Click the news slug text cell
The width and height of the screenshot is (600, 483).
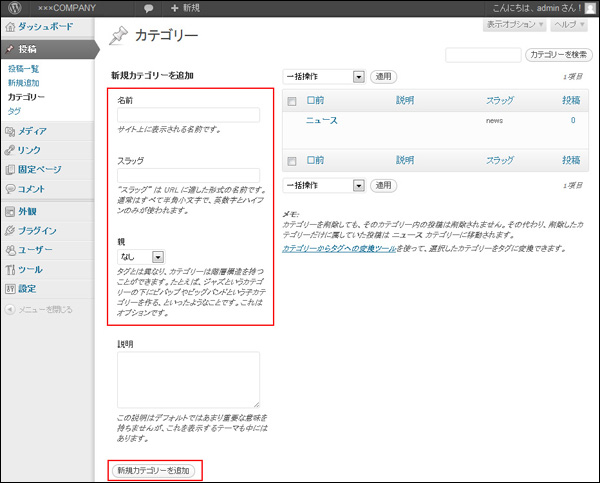(494, 121)
